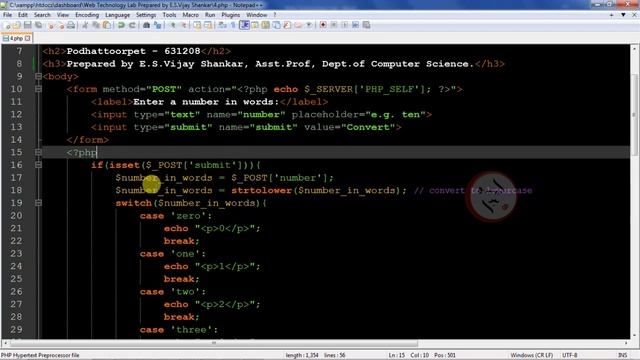Toggle synchronized vertical scrolling
Viewport: 640px width, 360px height.
[198, 25]
